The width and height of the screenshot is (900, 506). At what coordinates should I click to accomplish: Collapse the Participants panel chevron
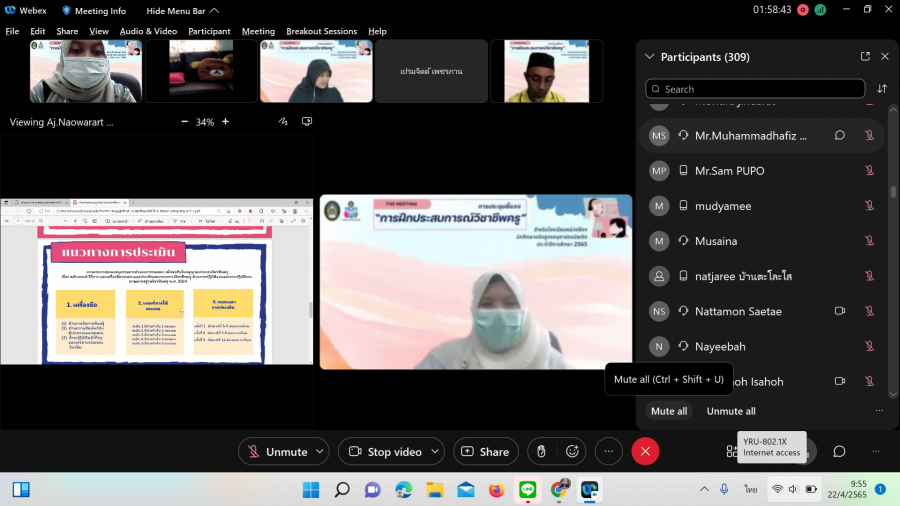(649, 57)
